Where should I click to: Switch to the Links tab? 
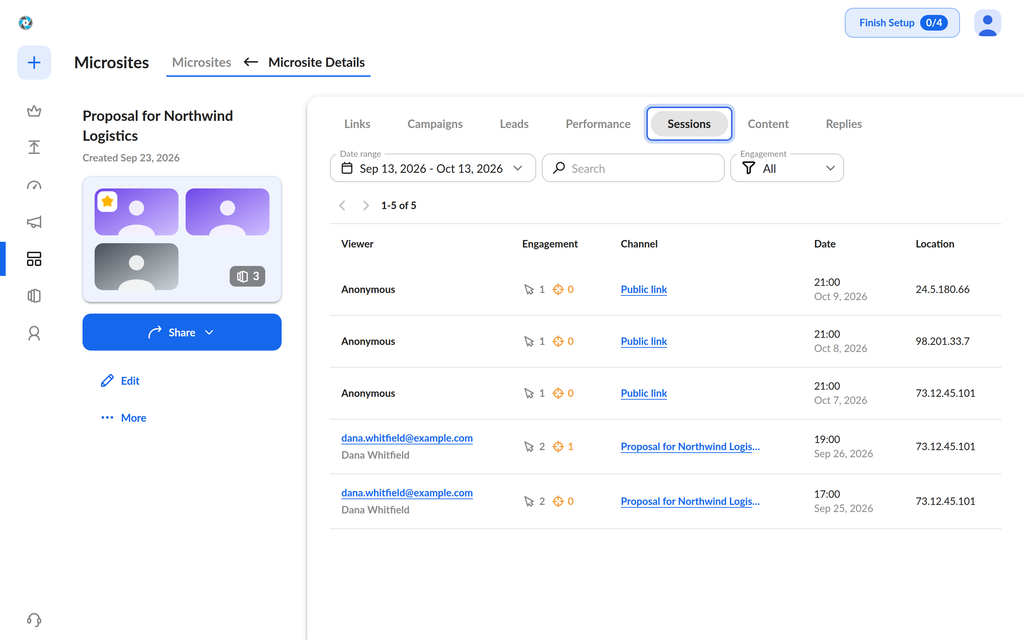pos(357,124)
